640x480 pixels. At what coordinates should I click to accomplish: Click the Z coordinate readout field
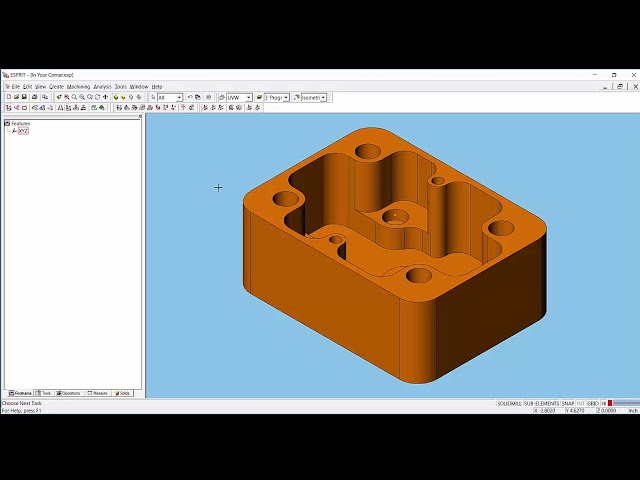pyautogui.click(x=611, y=411)
